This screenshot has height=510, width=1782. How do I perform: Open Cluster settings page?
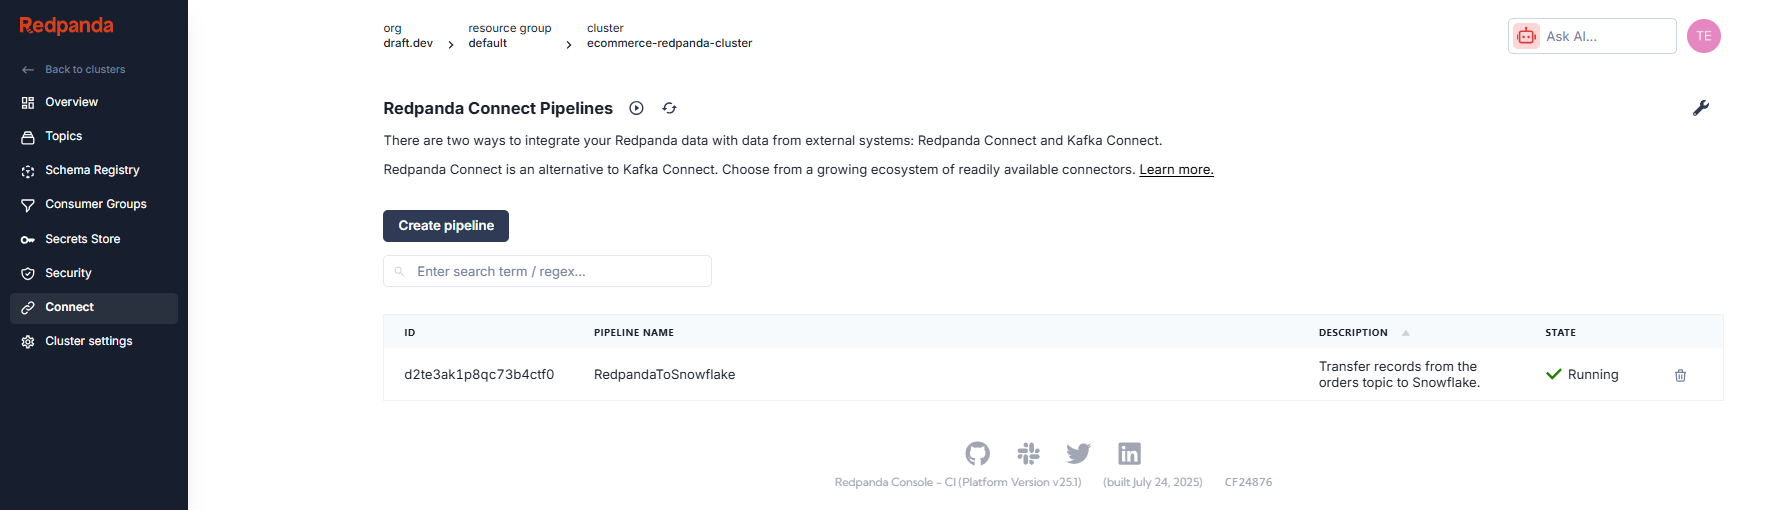pyautogui.click(x=94, y=342)
